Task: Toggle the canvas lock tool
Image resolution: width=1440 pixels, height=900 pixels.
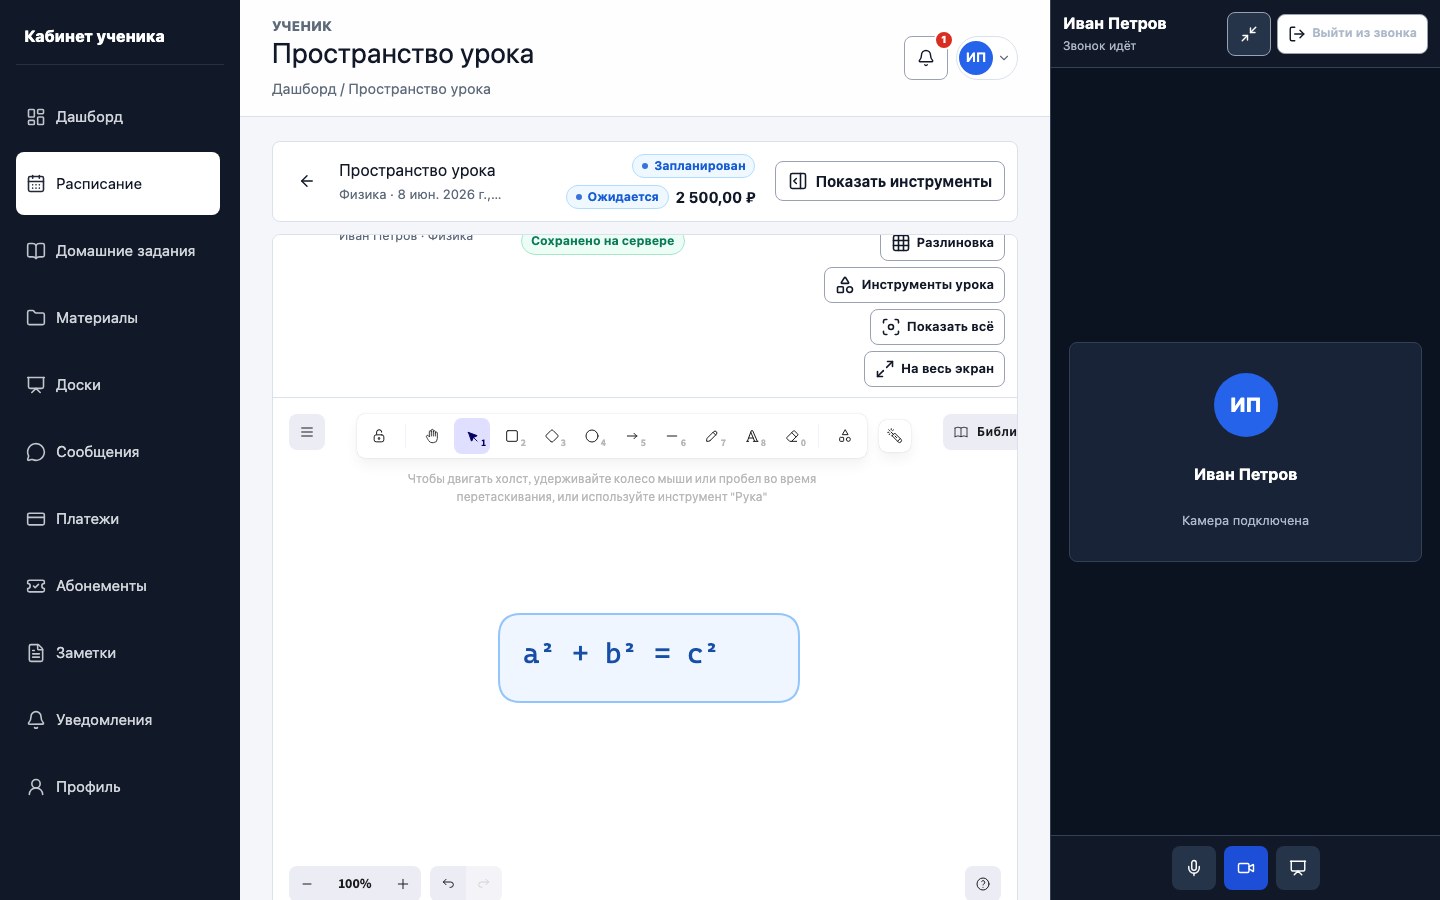Action: click(379, 436)
